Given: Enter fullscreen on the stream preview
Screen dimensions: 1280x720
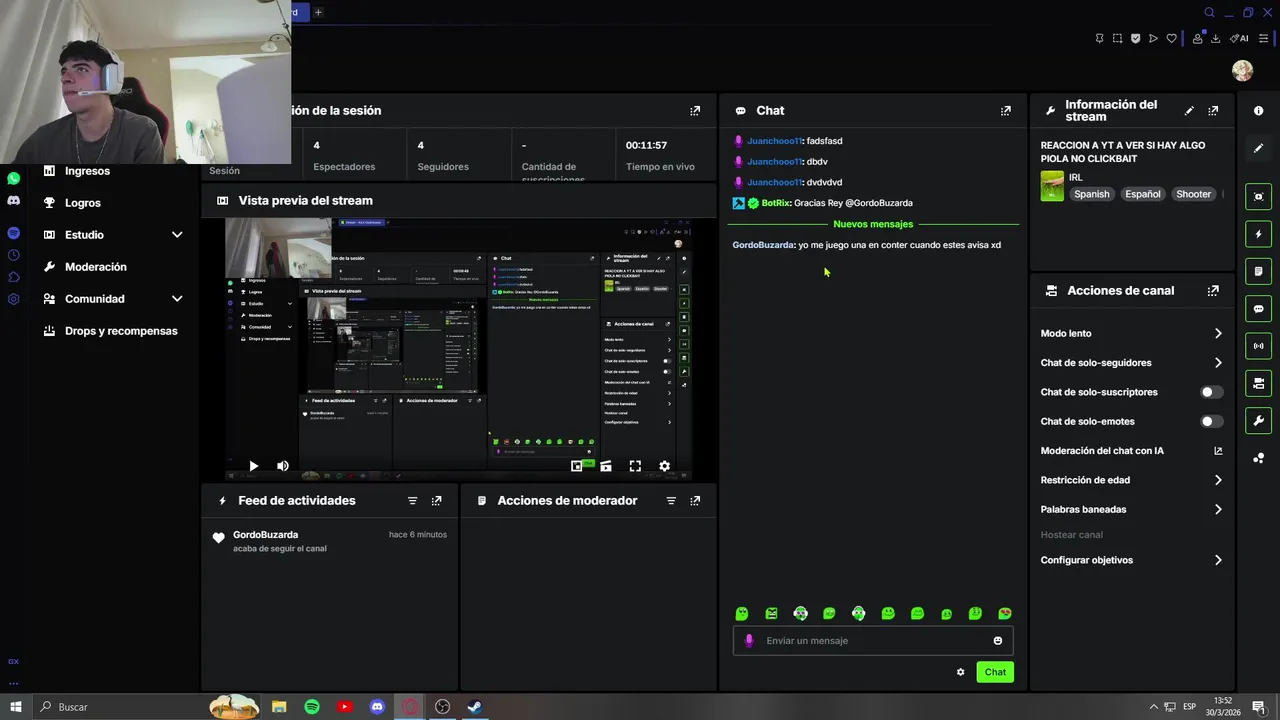Looking at the screenshot, I should coord(635,466).
